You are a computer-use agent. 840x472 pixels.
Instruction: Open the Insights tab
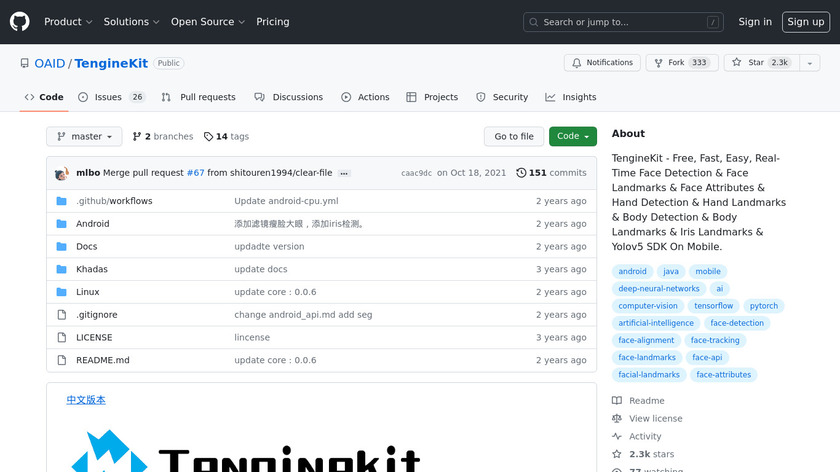pos(571,97)
